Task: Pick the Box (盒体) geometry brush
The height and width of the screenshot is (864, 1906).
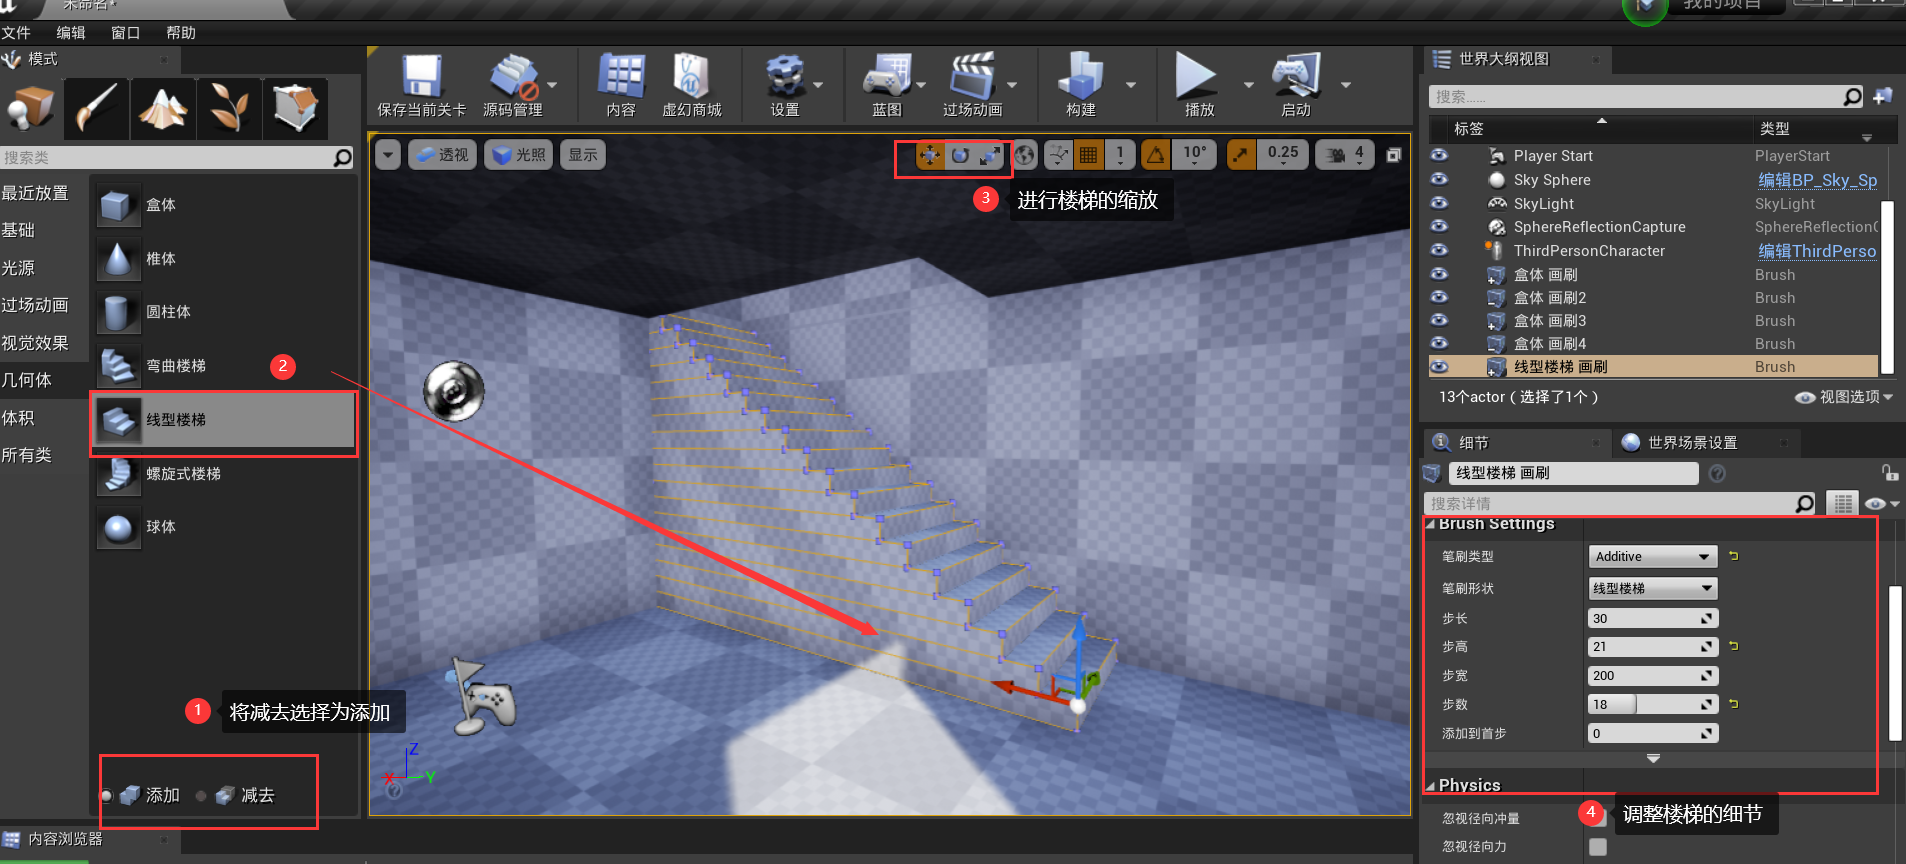Action: click(223, 205)
